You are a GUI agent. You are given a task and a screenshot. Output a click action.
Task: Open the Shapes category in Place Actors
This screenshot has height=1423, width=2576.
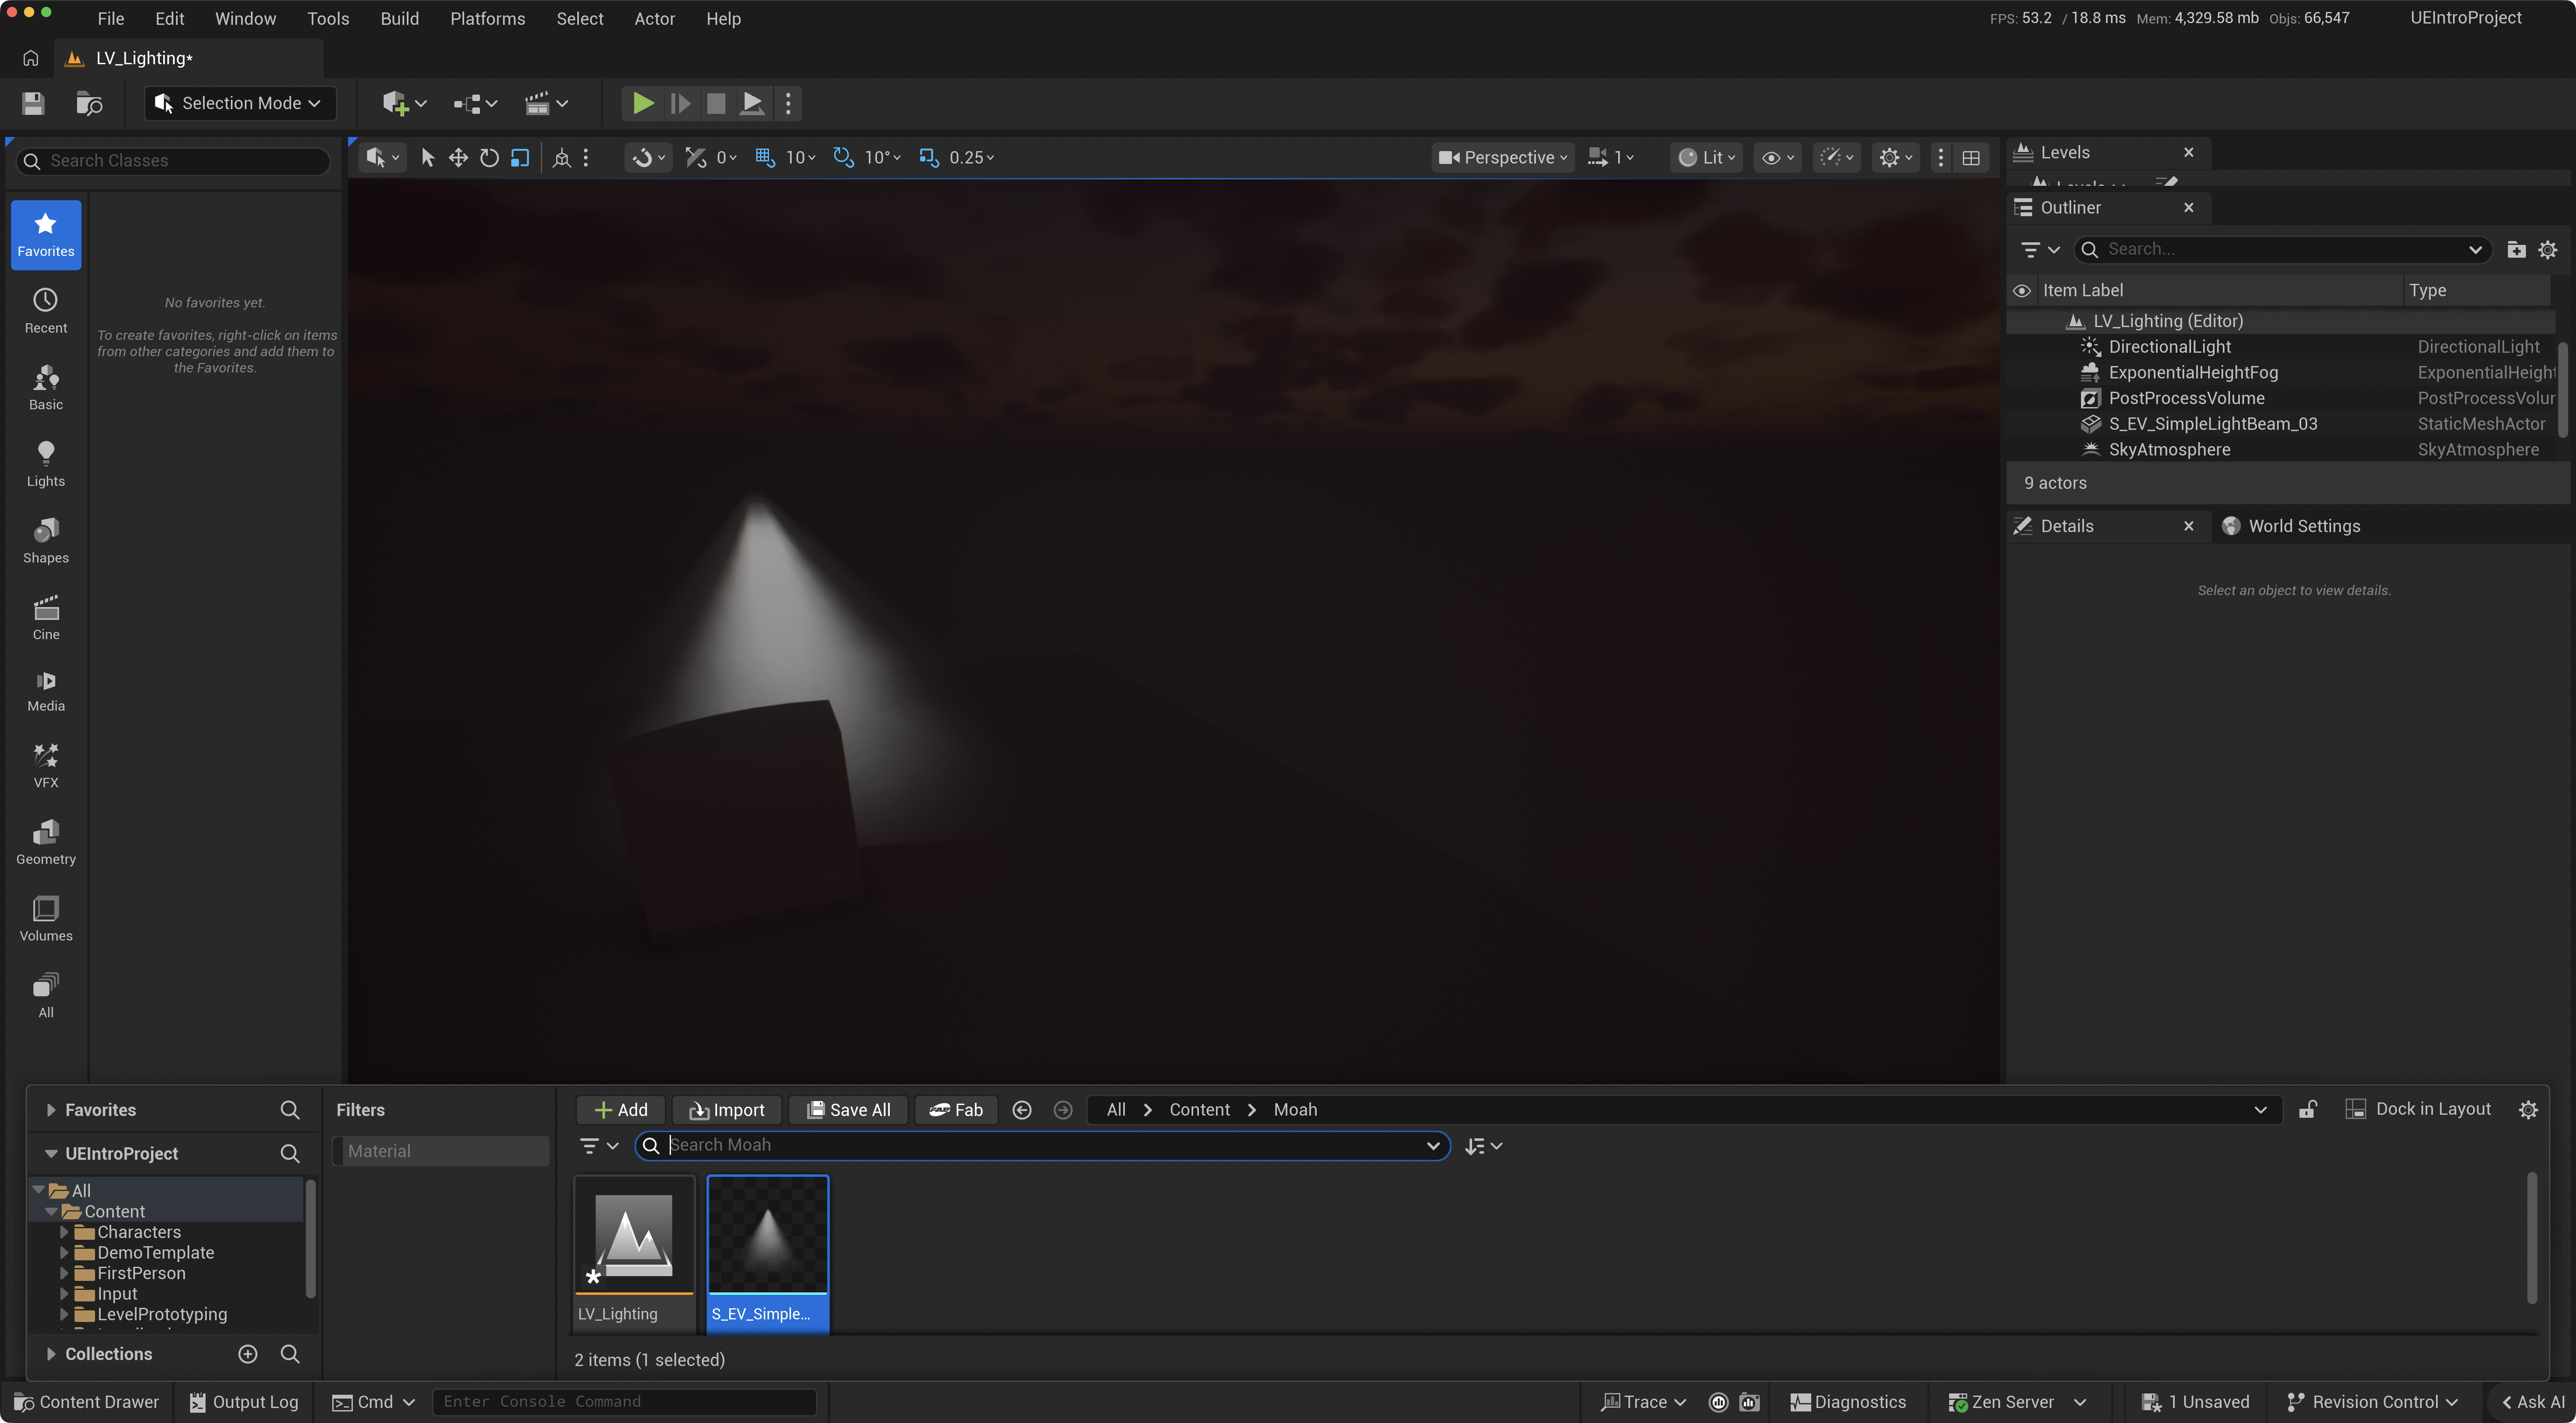[x=46, y=541]
